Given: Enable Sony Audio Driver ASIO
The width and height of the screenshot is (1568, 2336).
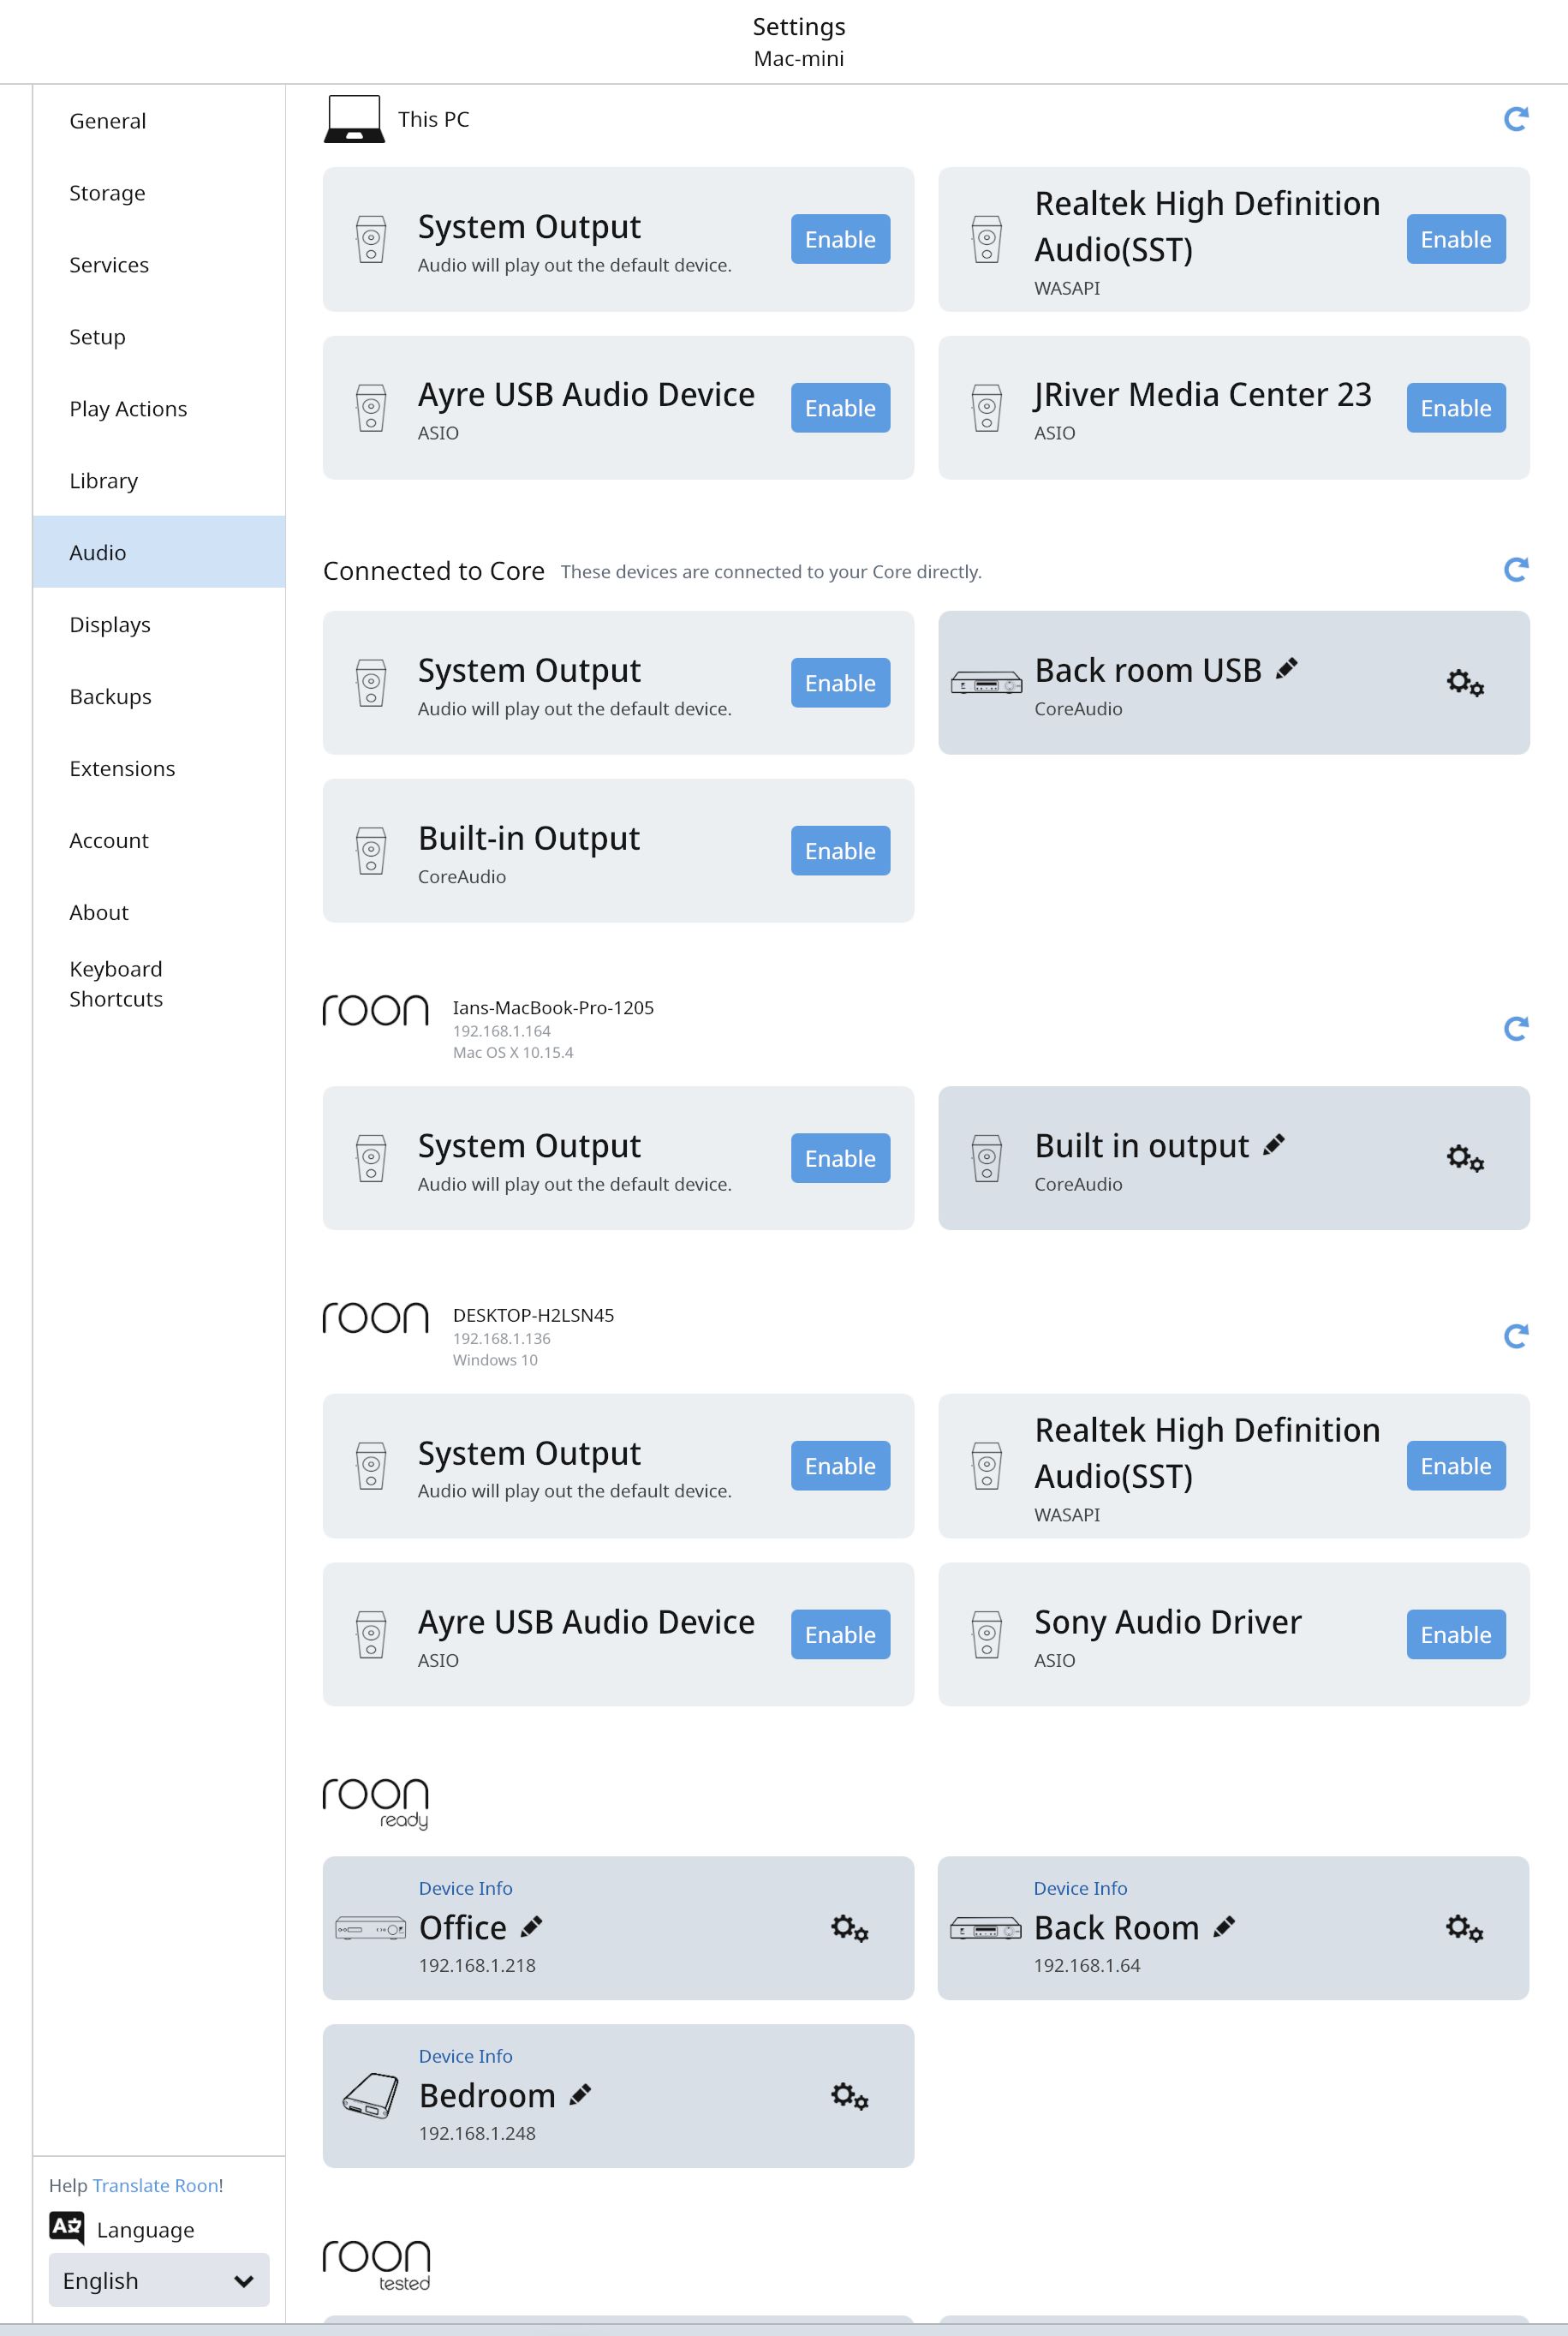Looking at the screenshot, I should [x=1456, y=1635].
